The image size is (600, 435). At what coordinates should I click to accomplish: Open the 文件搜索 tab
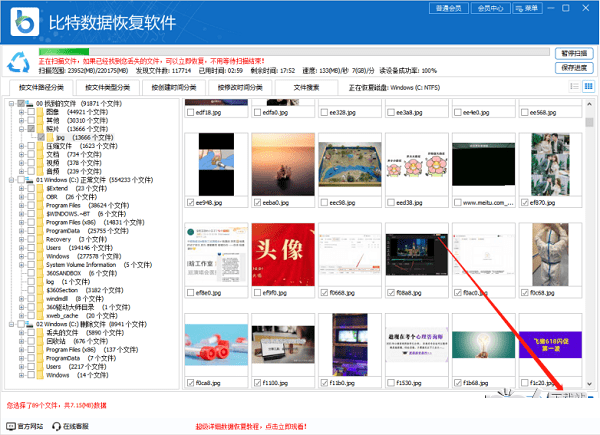pyautogui.click(x=307, y=89)
